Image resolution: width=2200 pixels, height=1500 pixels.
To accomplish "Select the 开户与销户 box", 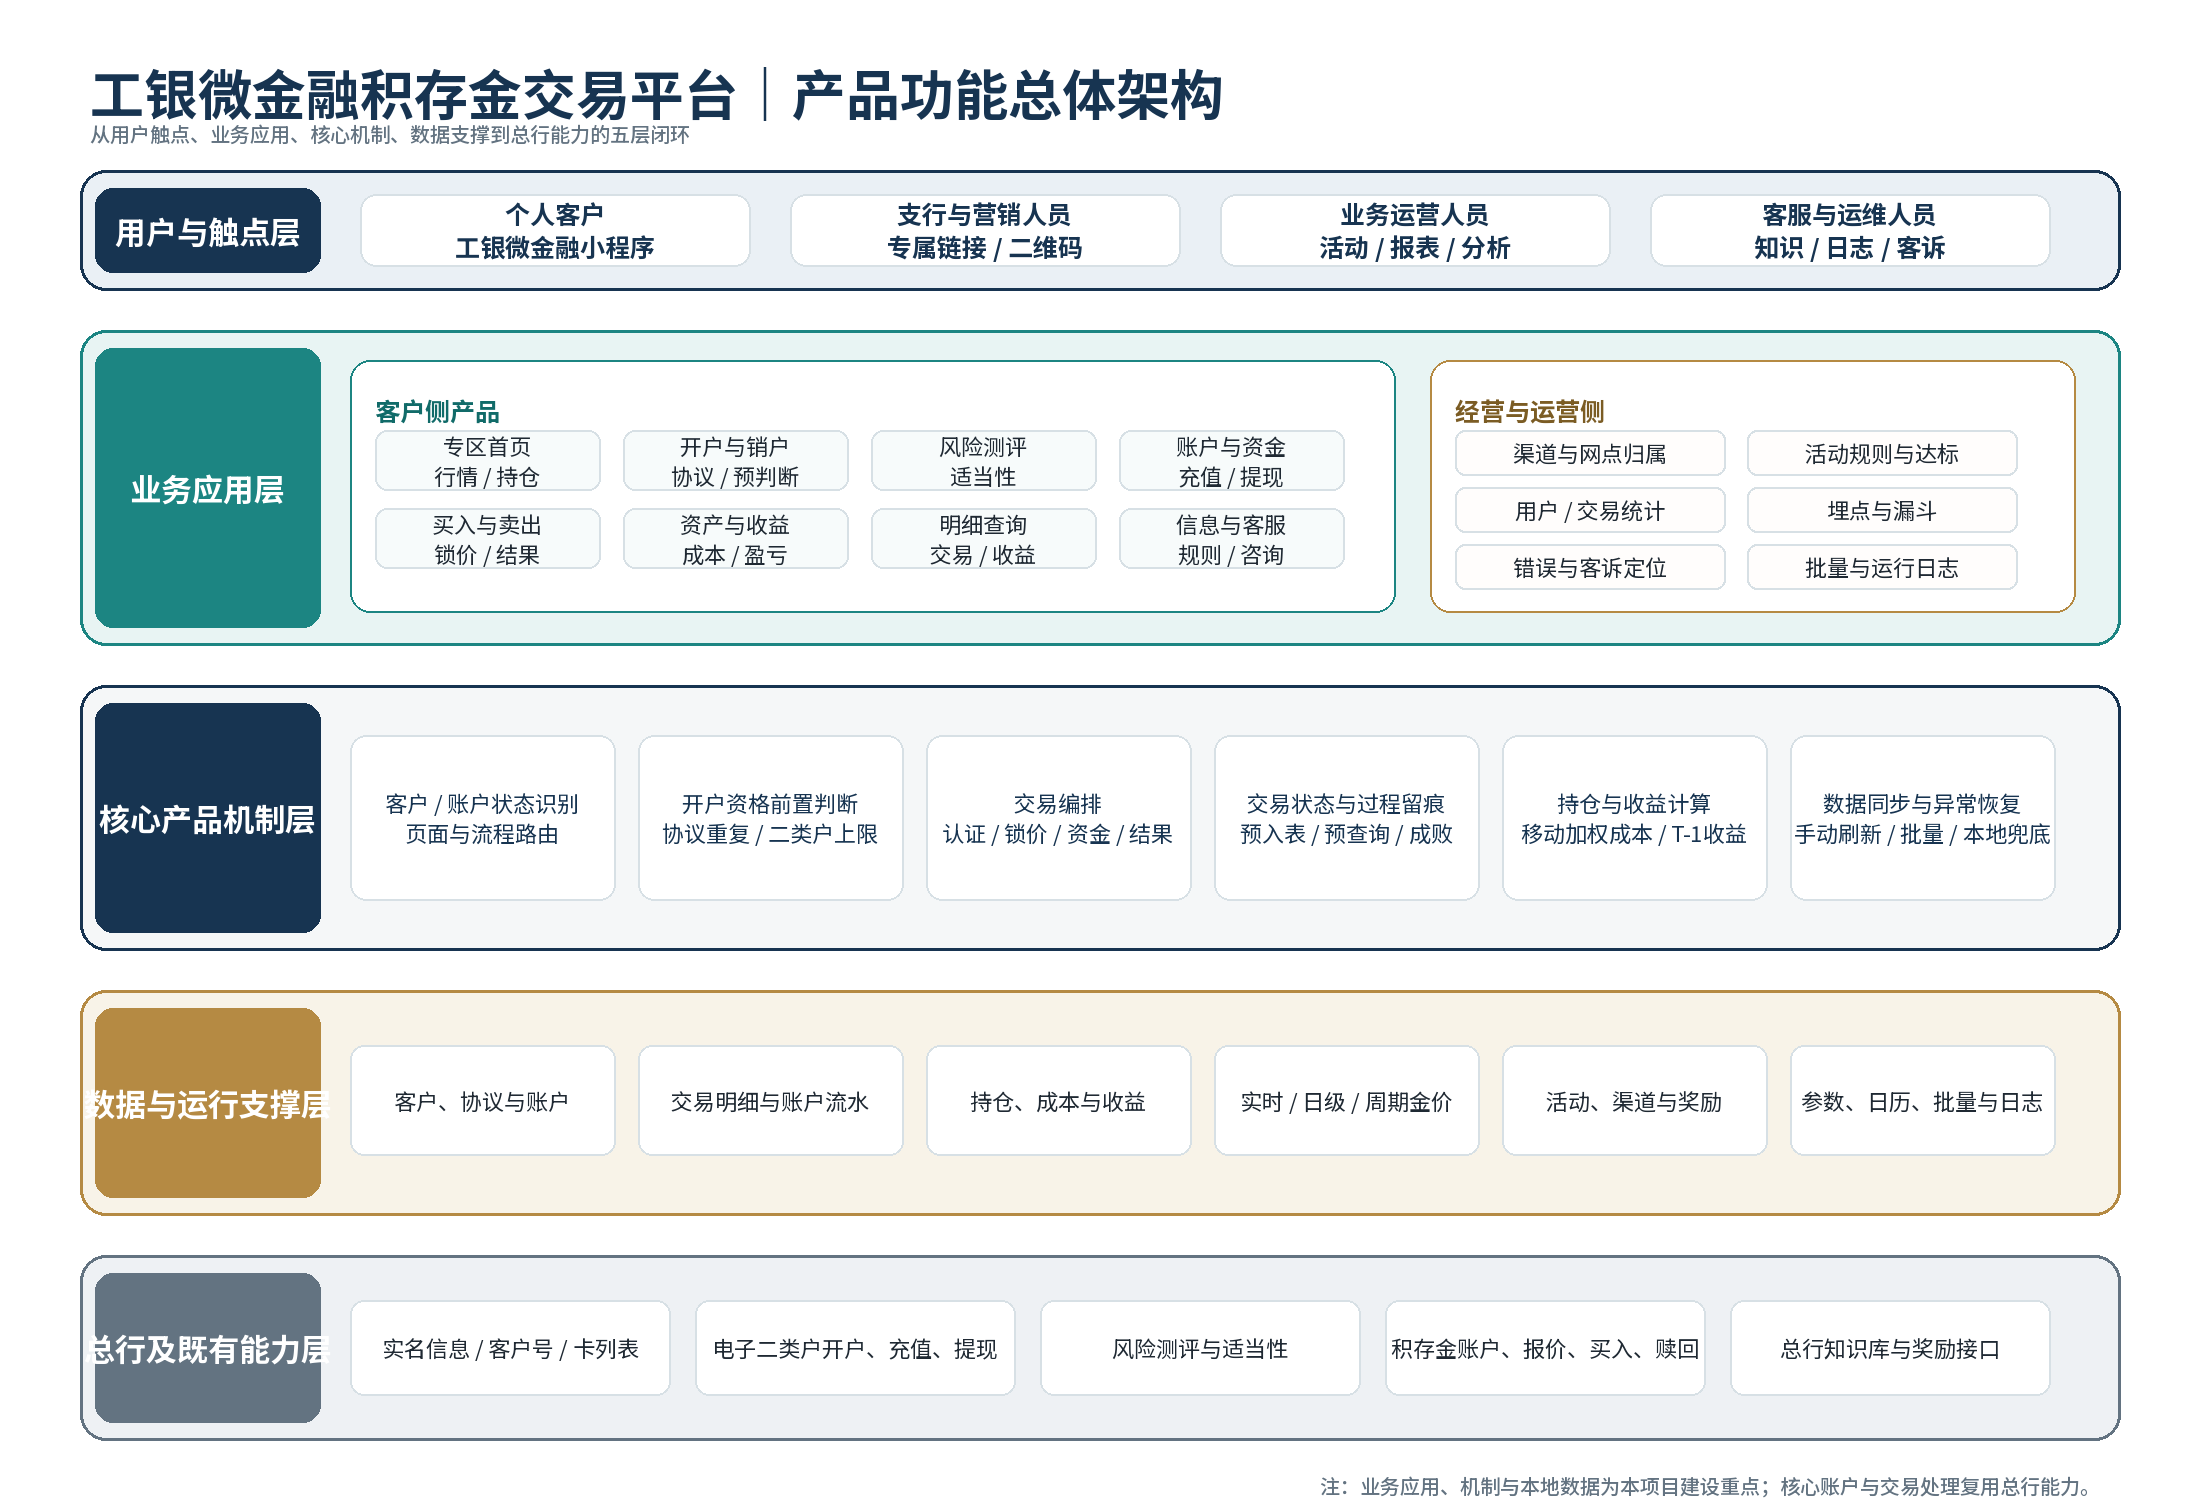I will [x=736, y=461].
